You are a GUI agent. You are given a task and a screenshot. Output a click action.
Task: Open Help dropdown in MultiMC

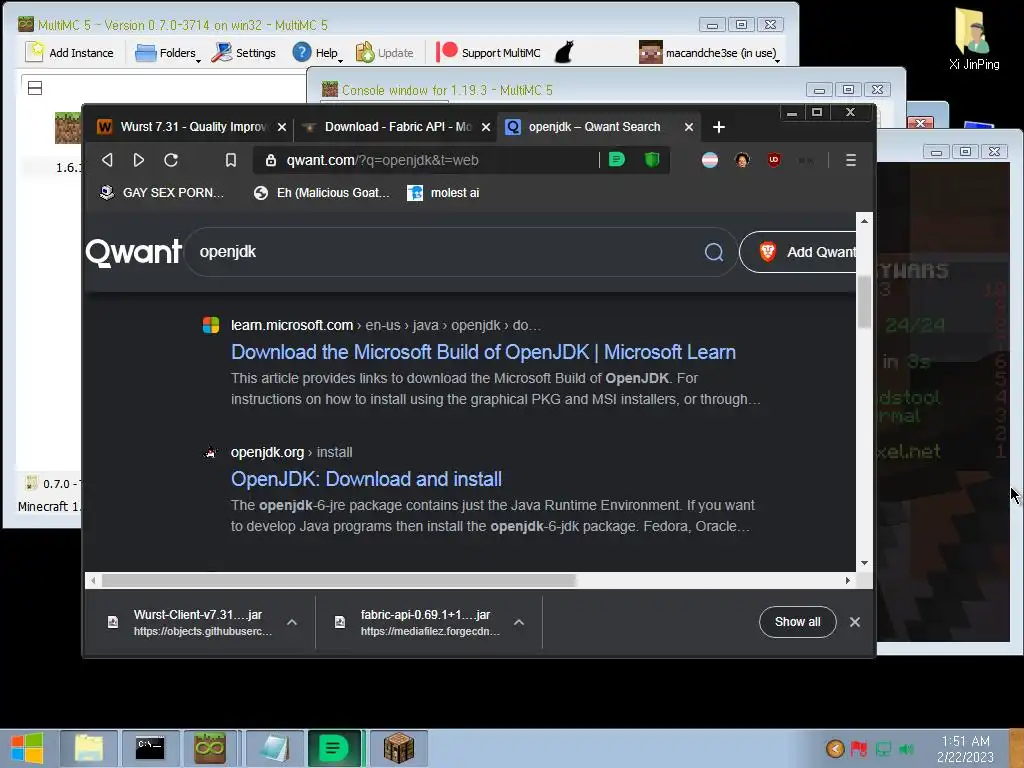pos(317,53)
